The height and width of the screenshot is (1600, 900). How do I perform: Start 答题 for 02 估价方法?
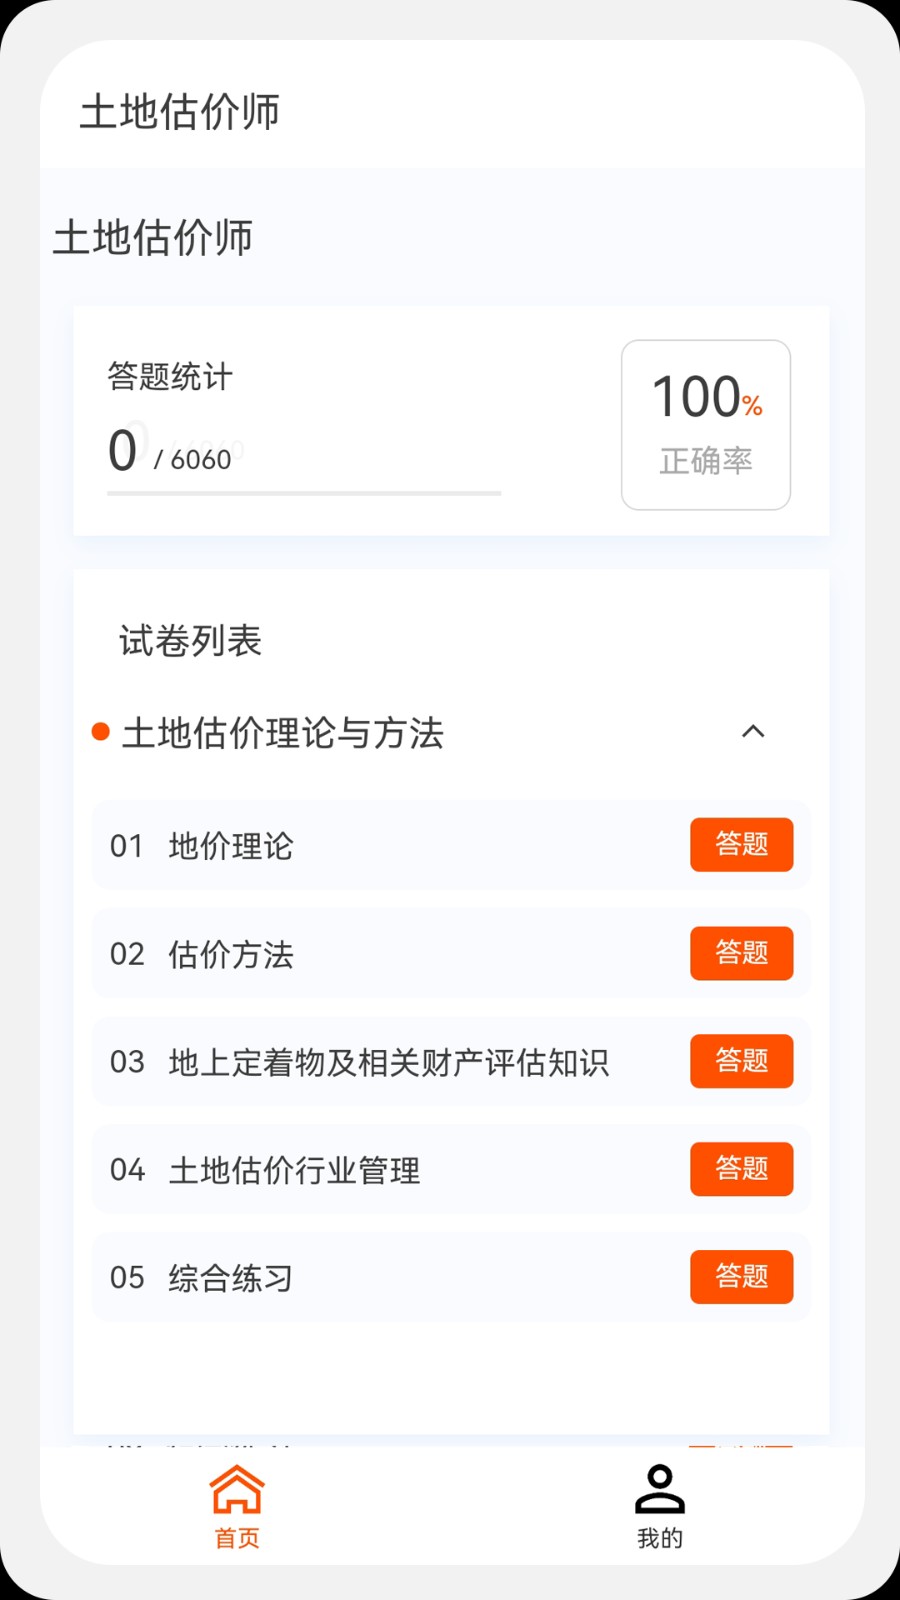coord(741,953)
